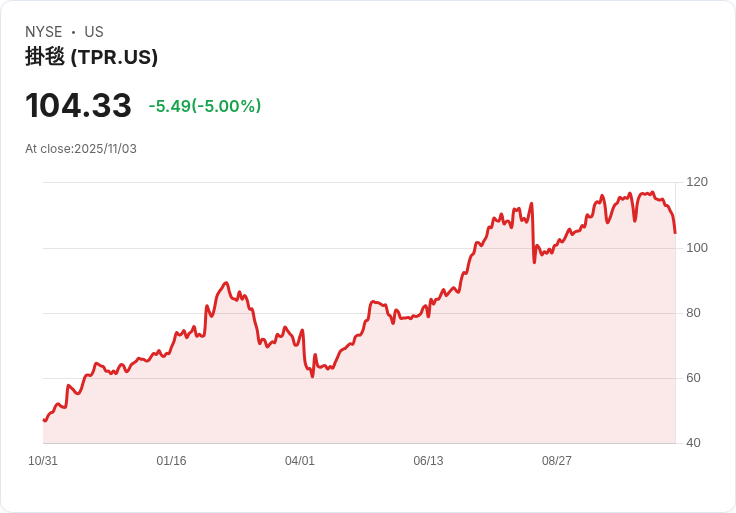Click the TPR.US stock title

tap(91, 57)
